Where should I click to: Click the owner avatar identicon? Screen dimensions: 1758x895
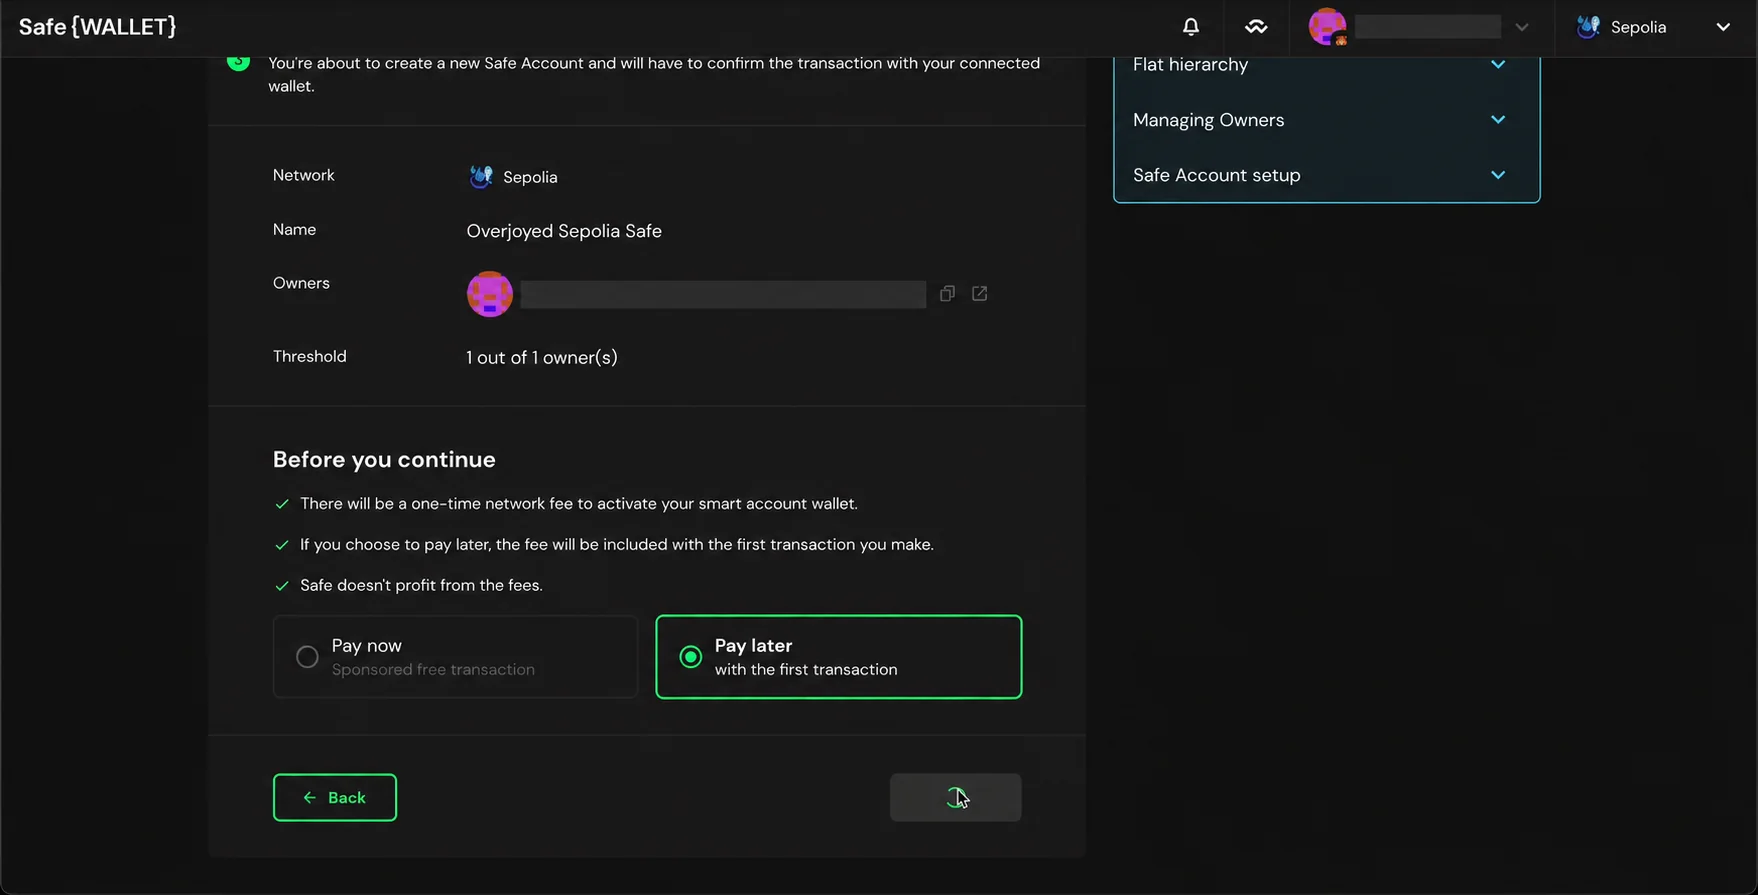coord(490,294)
